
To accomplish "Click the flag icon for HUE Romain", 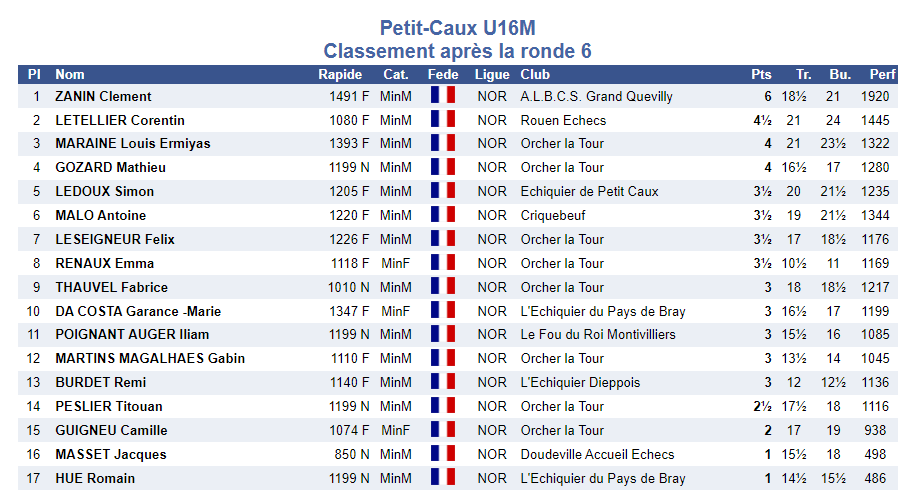I will [442, 478].
